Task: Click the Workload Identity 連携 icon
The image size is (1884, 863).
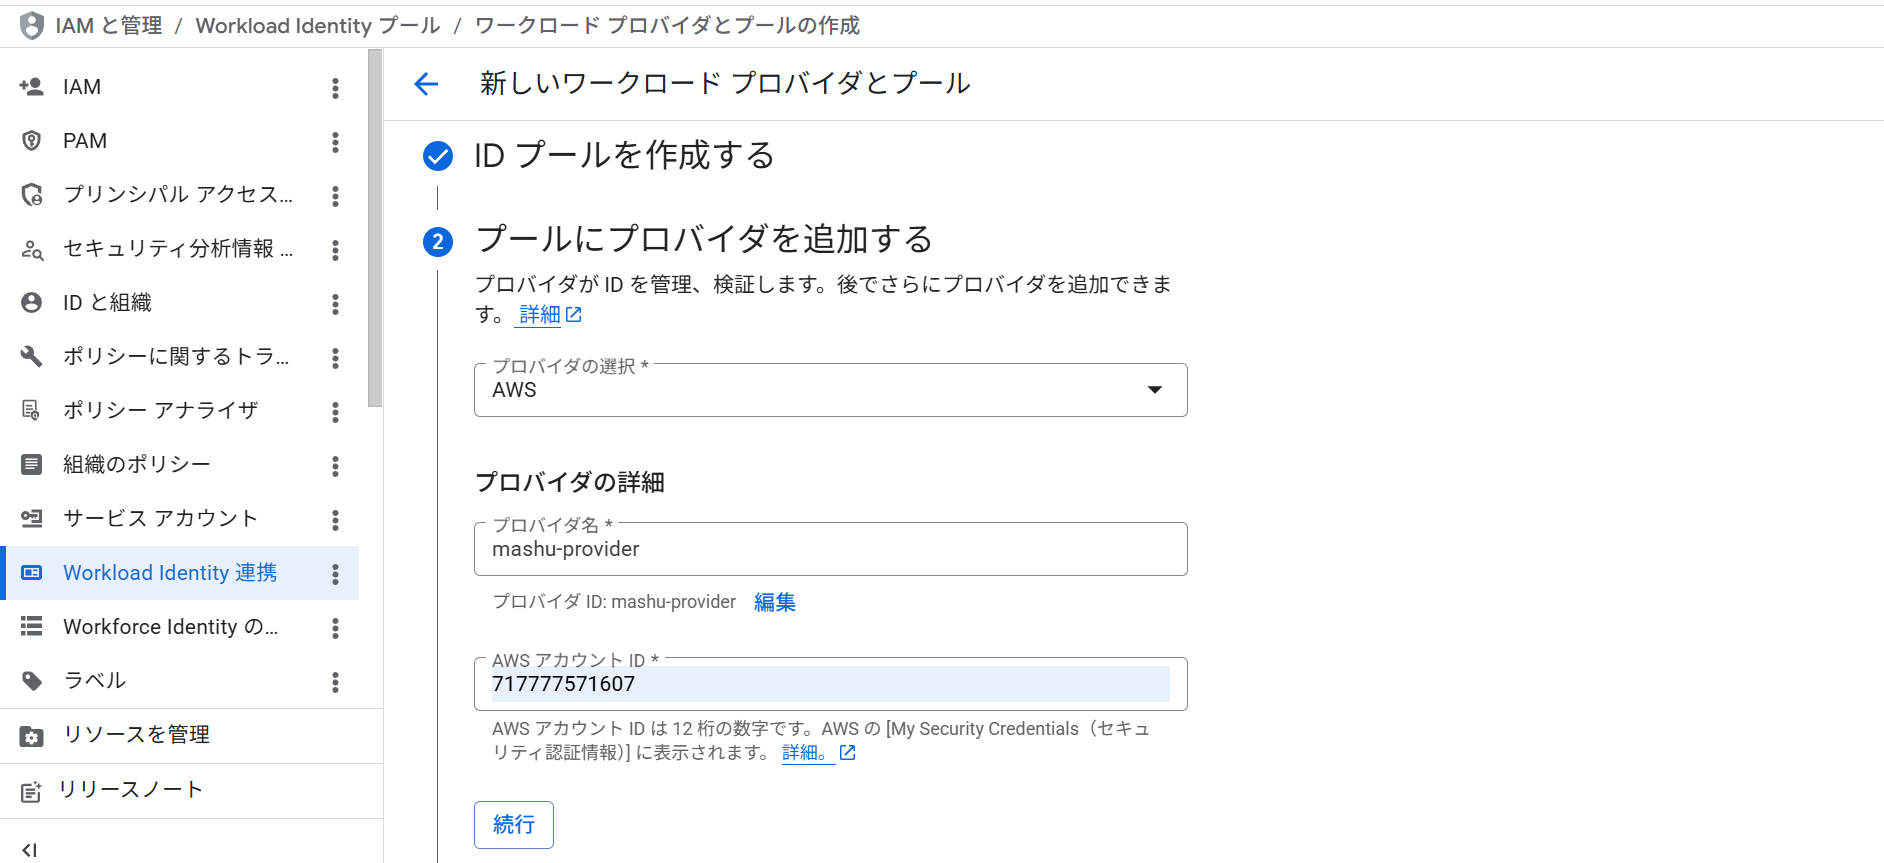Action: (32, 573)
